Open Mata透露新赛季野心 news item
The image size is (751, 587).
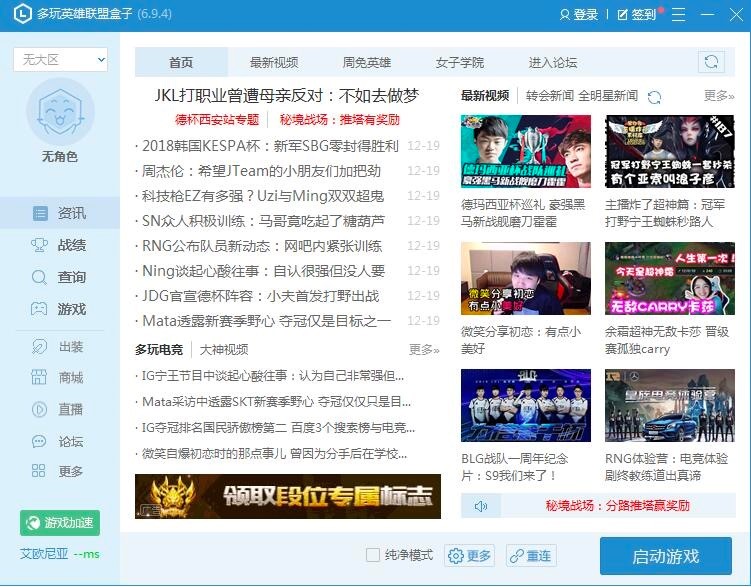266,320
